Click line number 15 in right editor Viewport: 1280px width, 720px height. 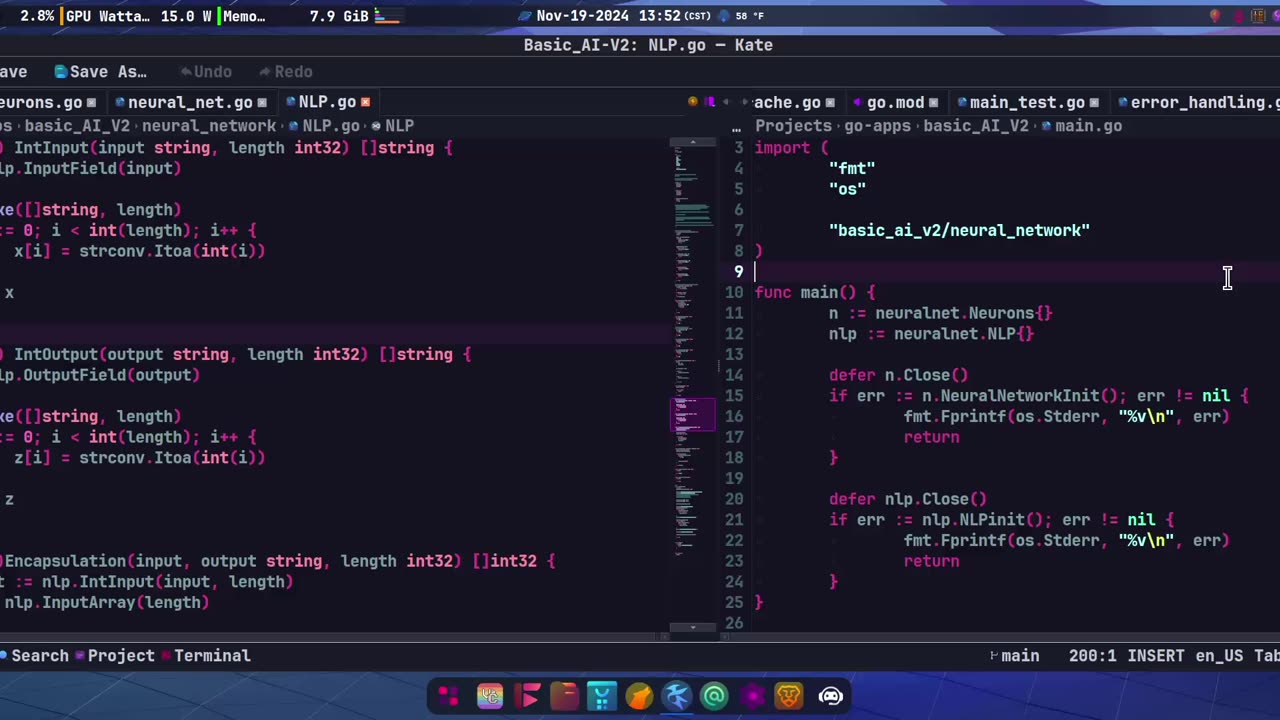pyautogui.click(x=734, y=396)
